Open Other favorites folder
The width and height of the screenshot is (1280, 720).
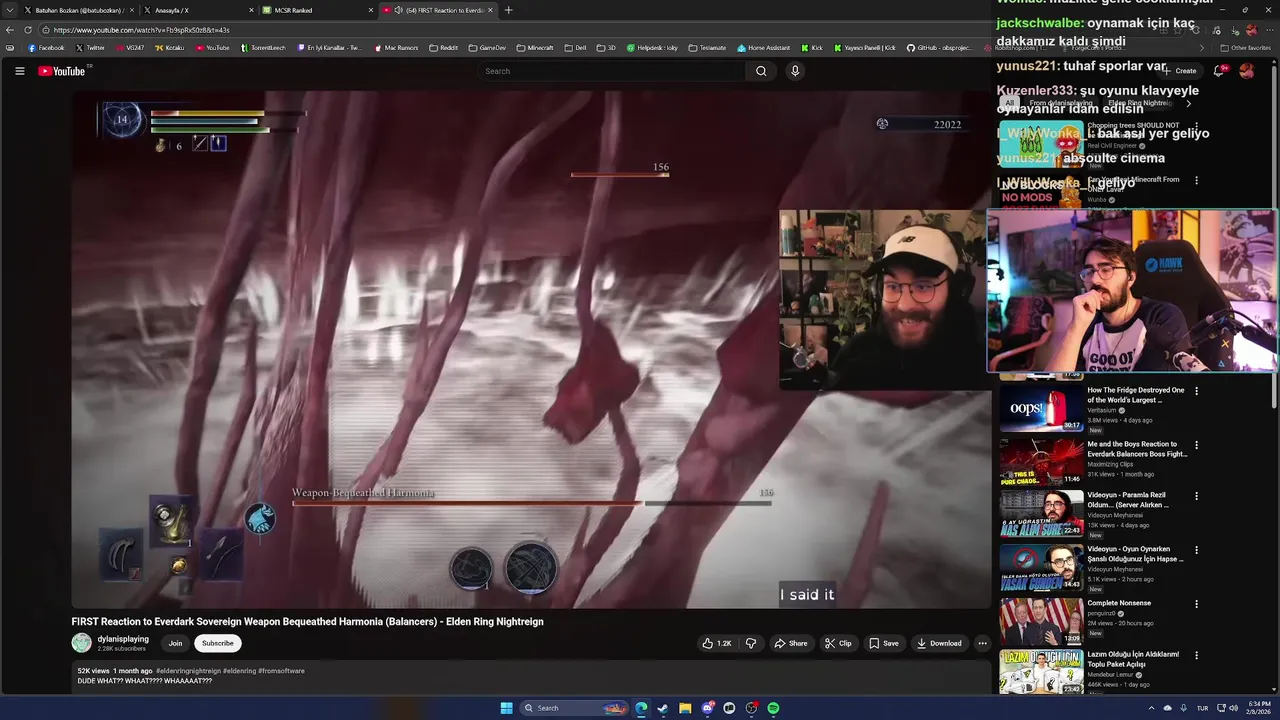(1246, 48)
